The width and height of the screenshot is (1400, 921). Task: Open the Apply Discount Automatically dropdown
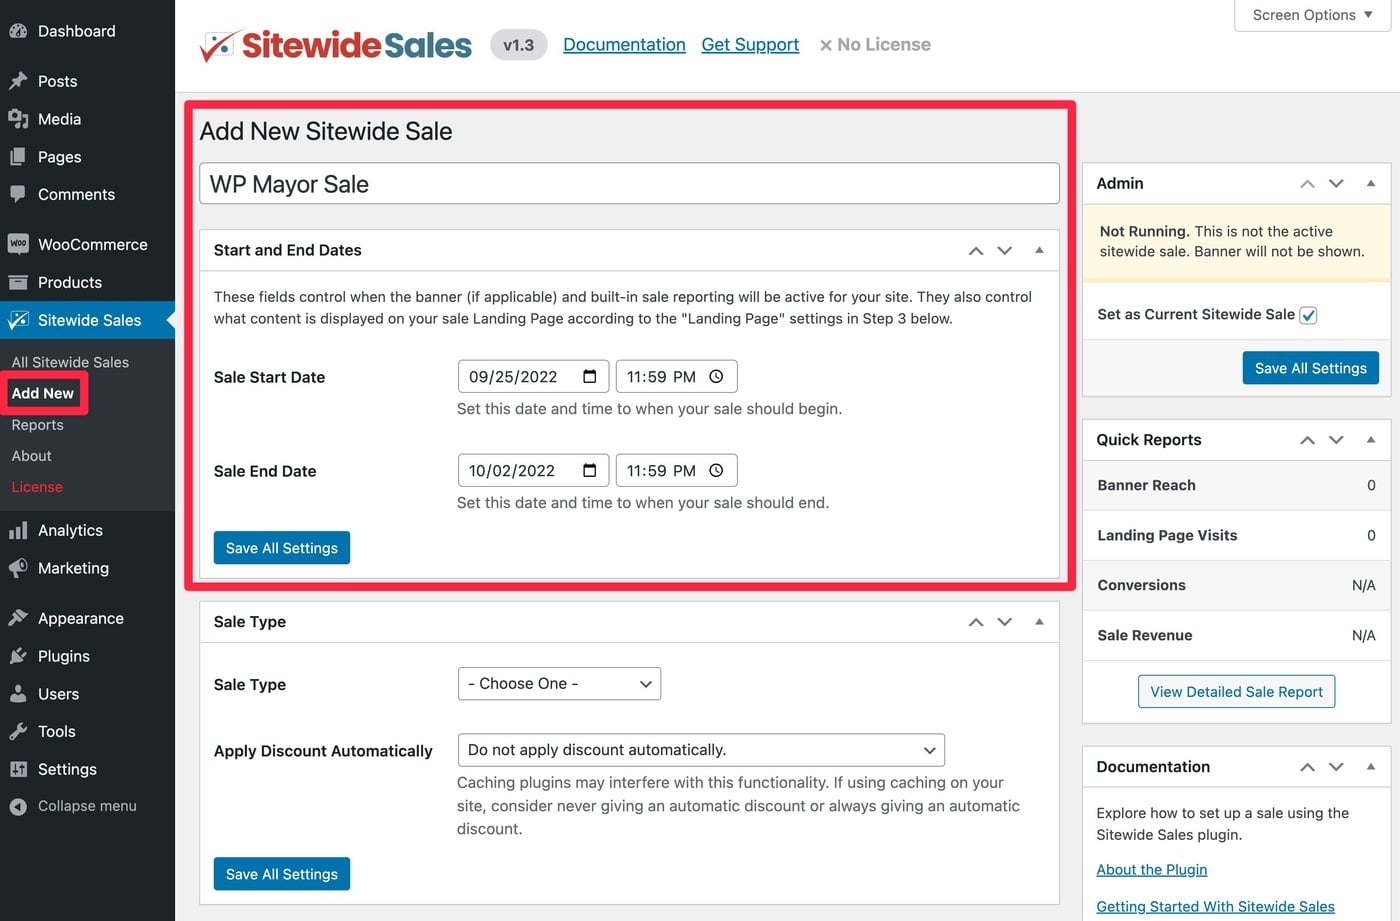tap(700, 749)
